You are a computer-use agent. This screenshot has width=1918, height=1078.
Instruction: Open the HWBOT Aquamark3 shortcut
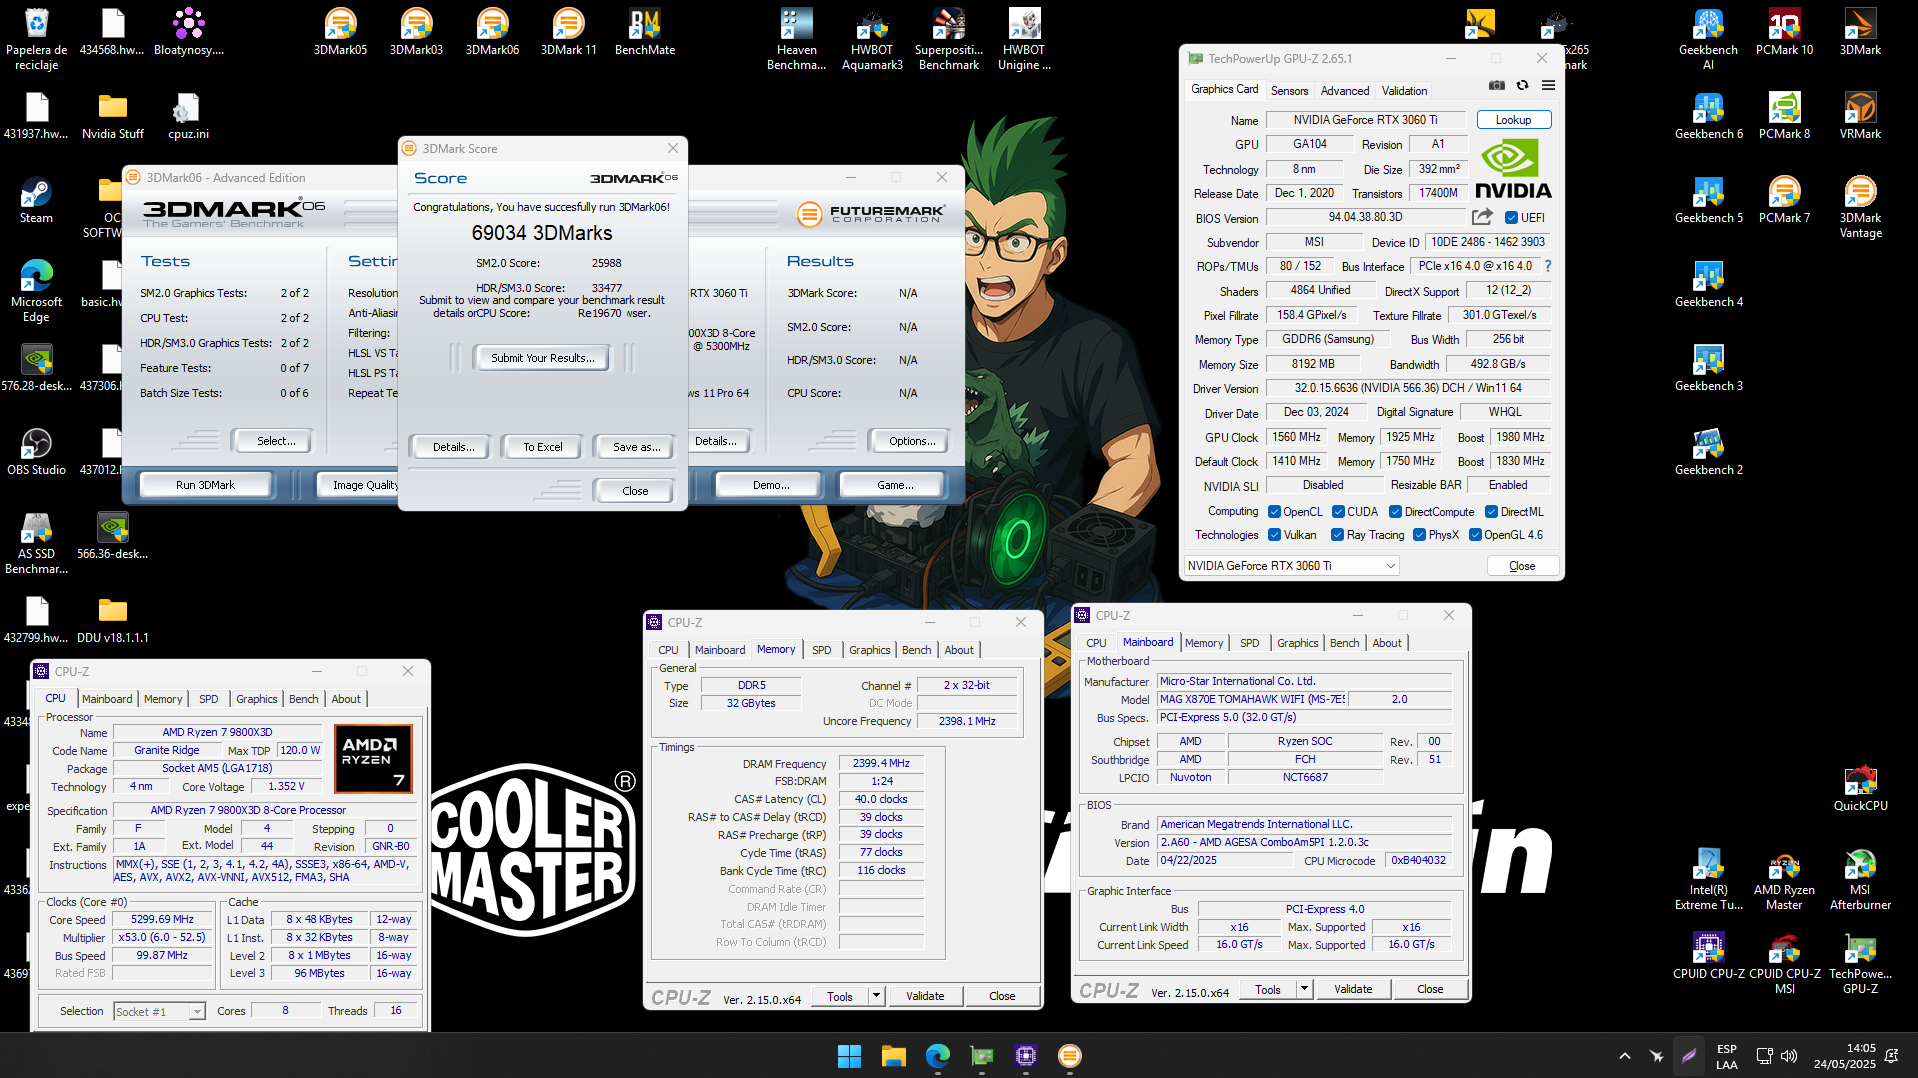click(x=872, y=39)
